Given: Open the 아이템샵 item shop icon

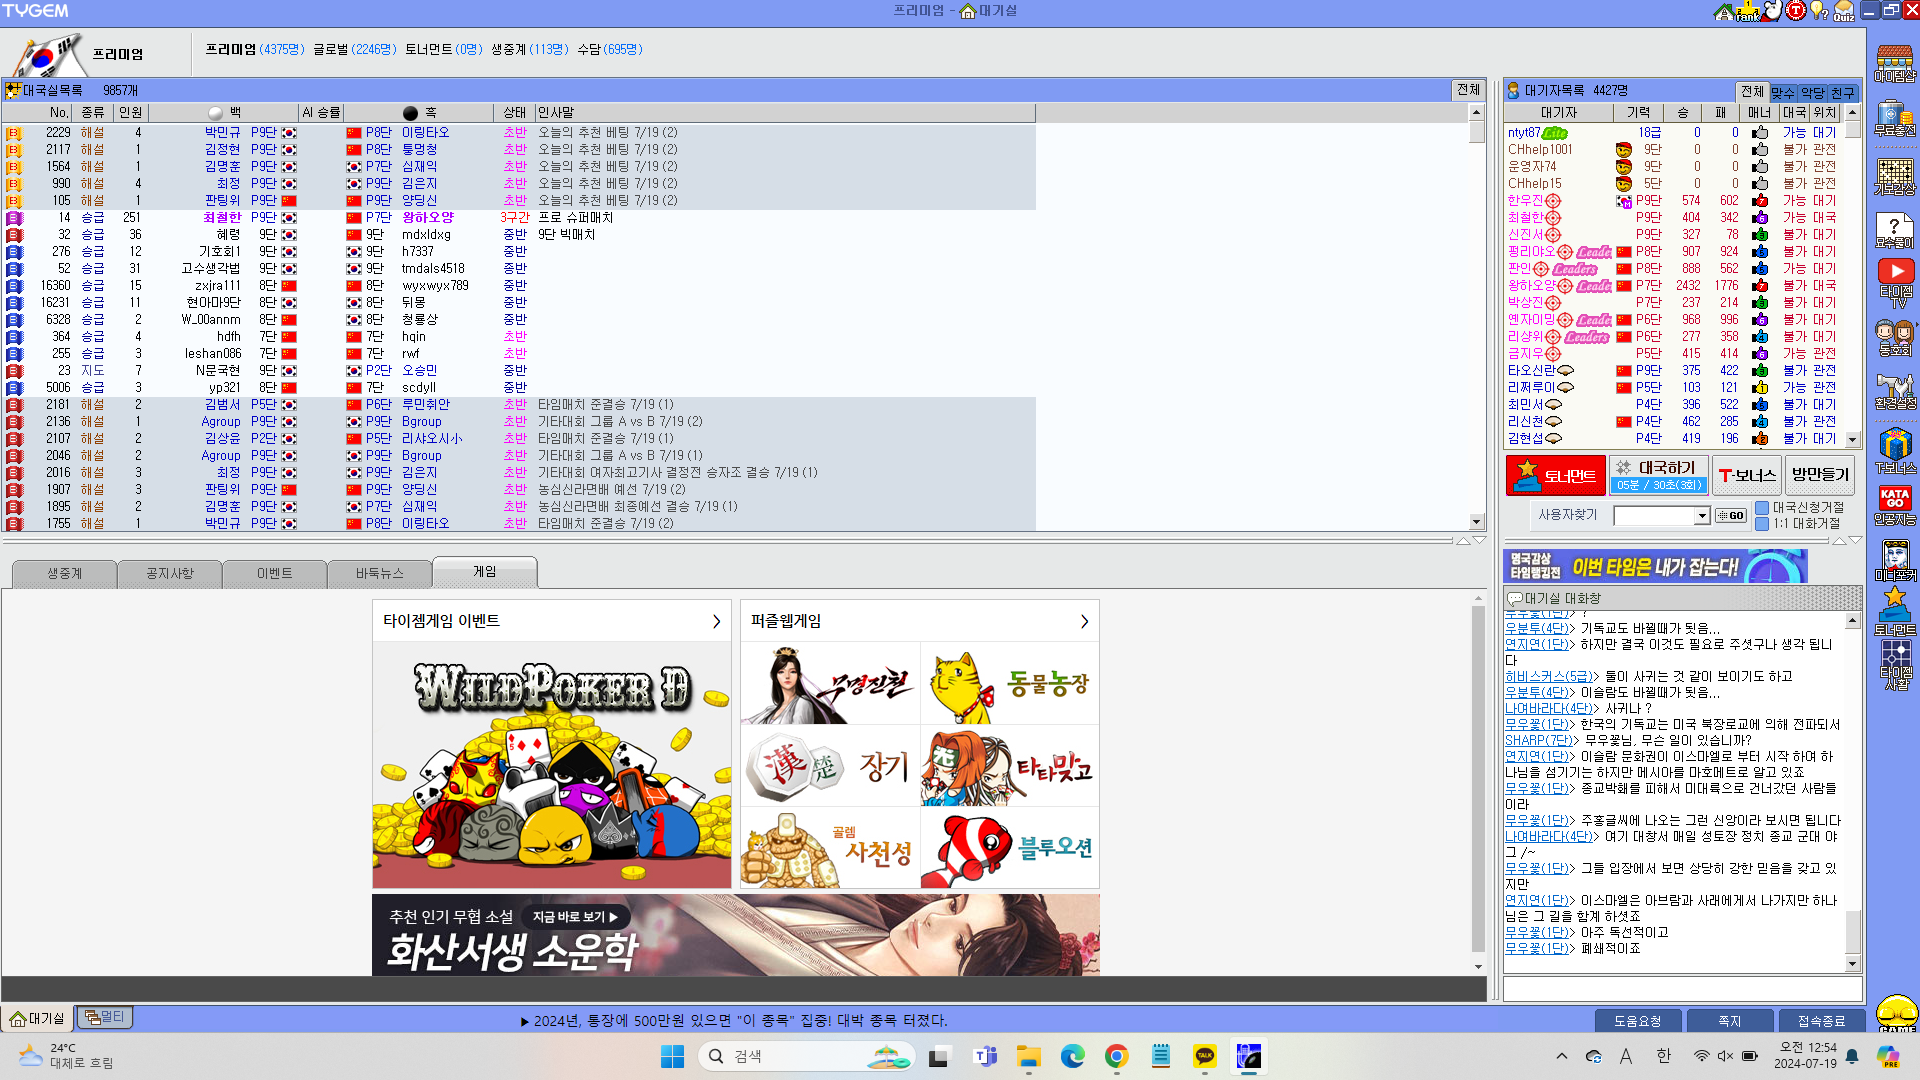Looking at the screenshot, I should tap(1895, 63).
